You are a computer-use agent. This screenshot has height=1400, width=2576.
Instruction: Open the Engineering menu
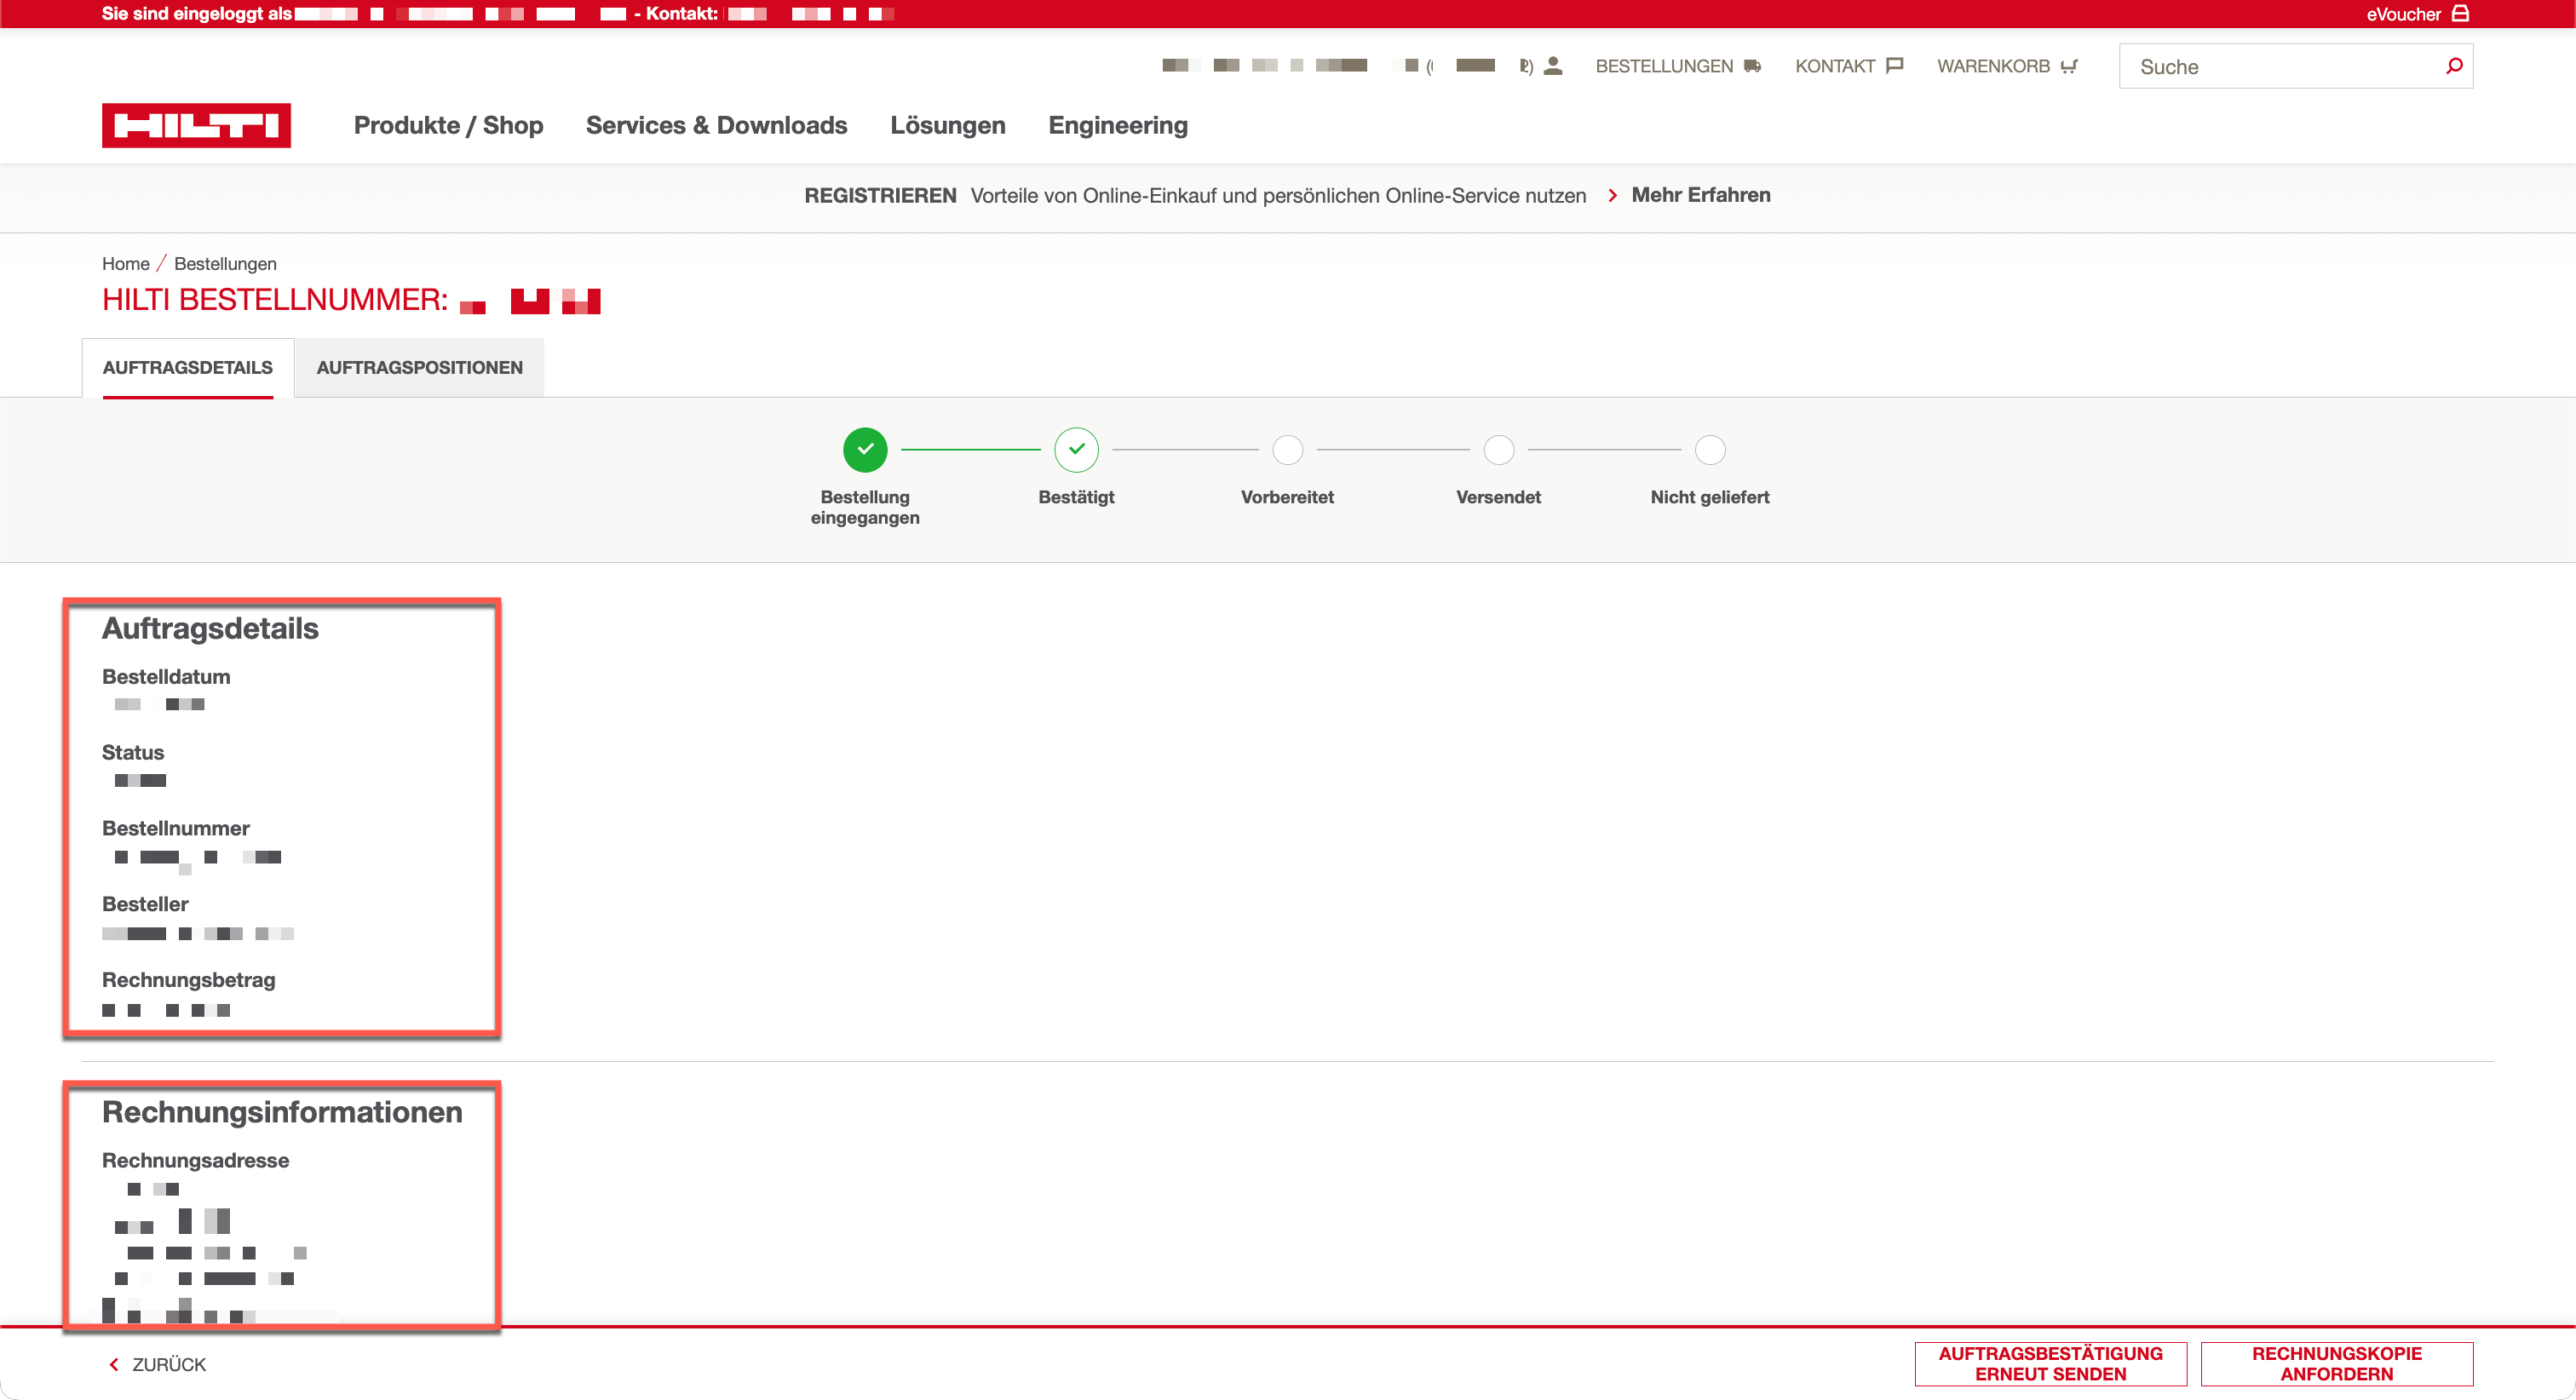point(1118,125)
